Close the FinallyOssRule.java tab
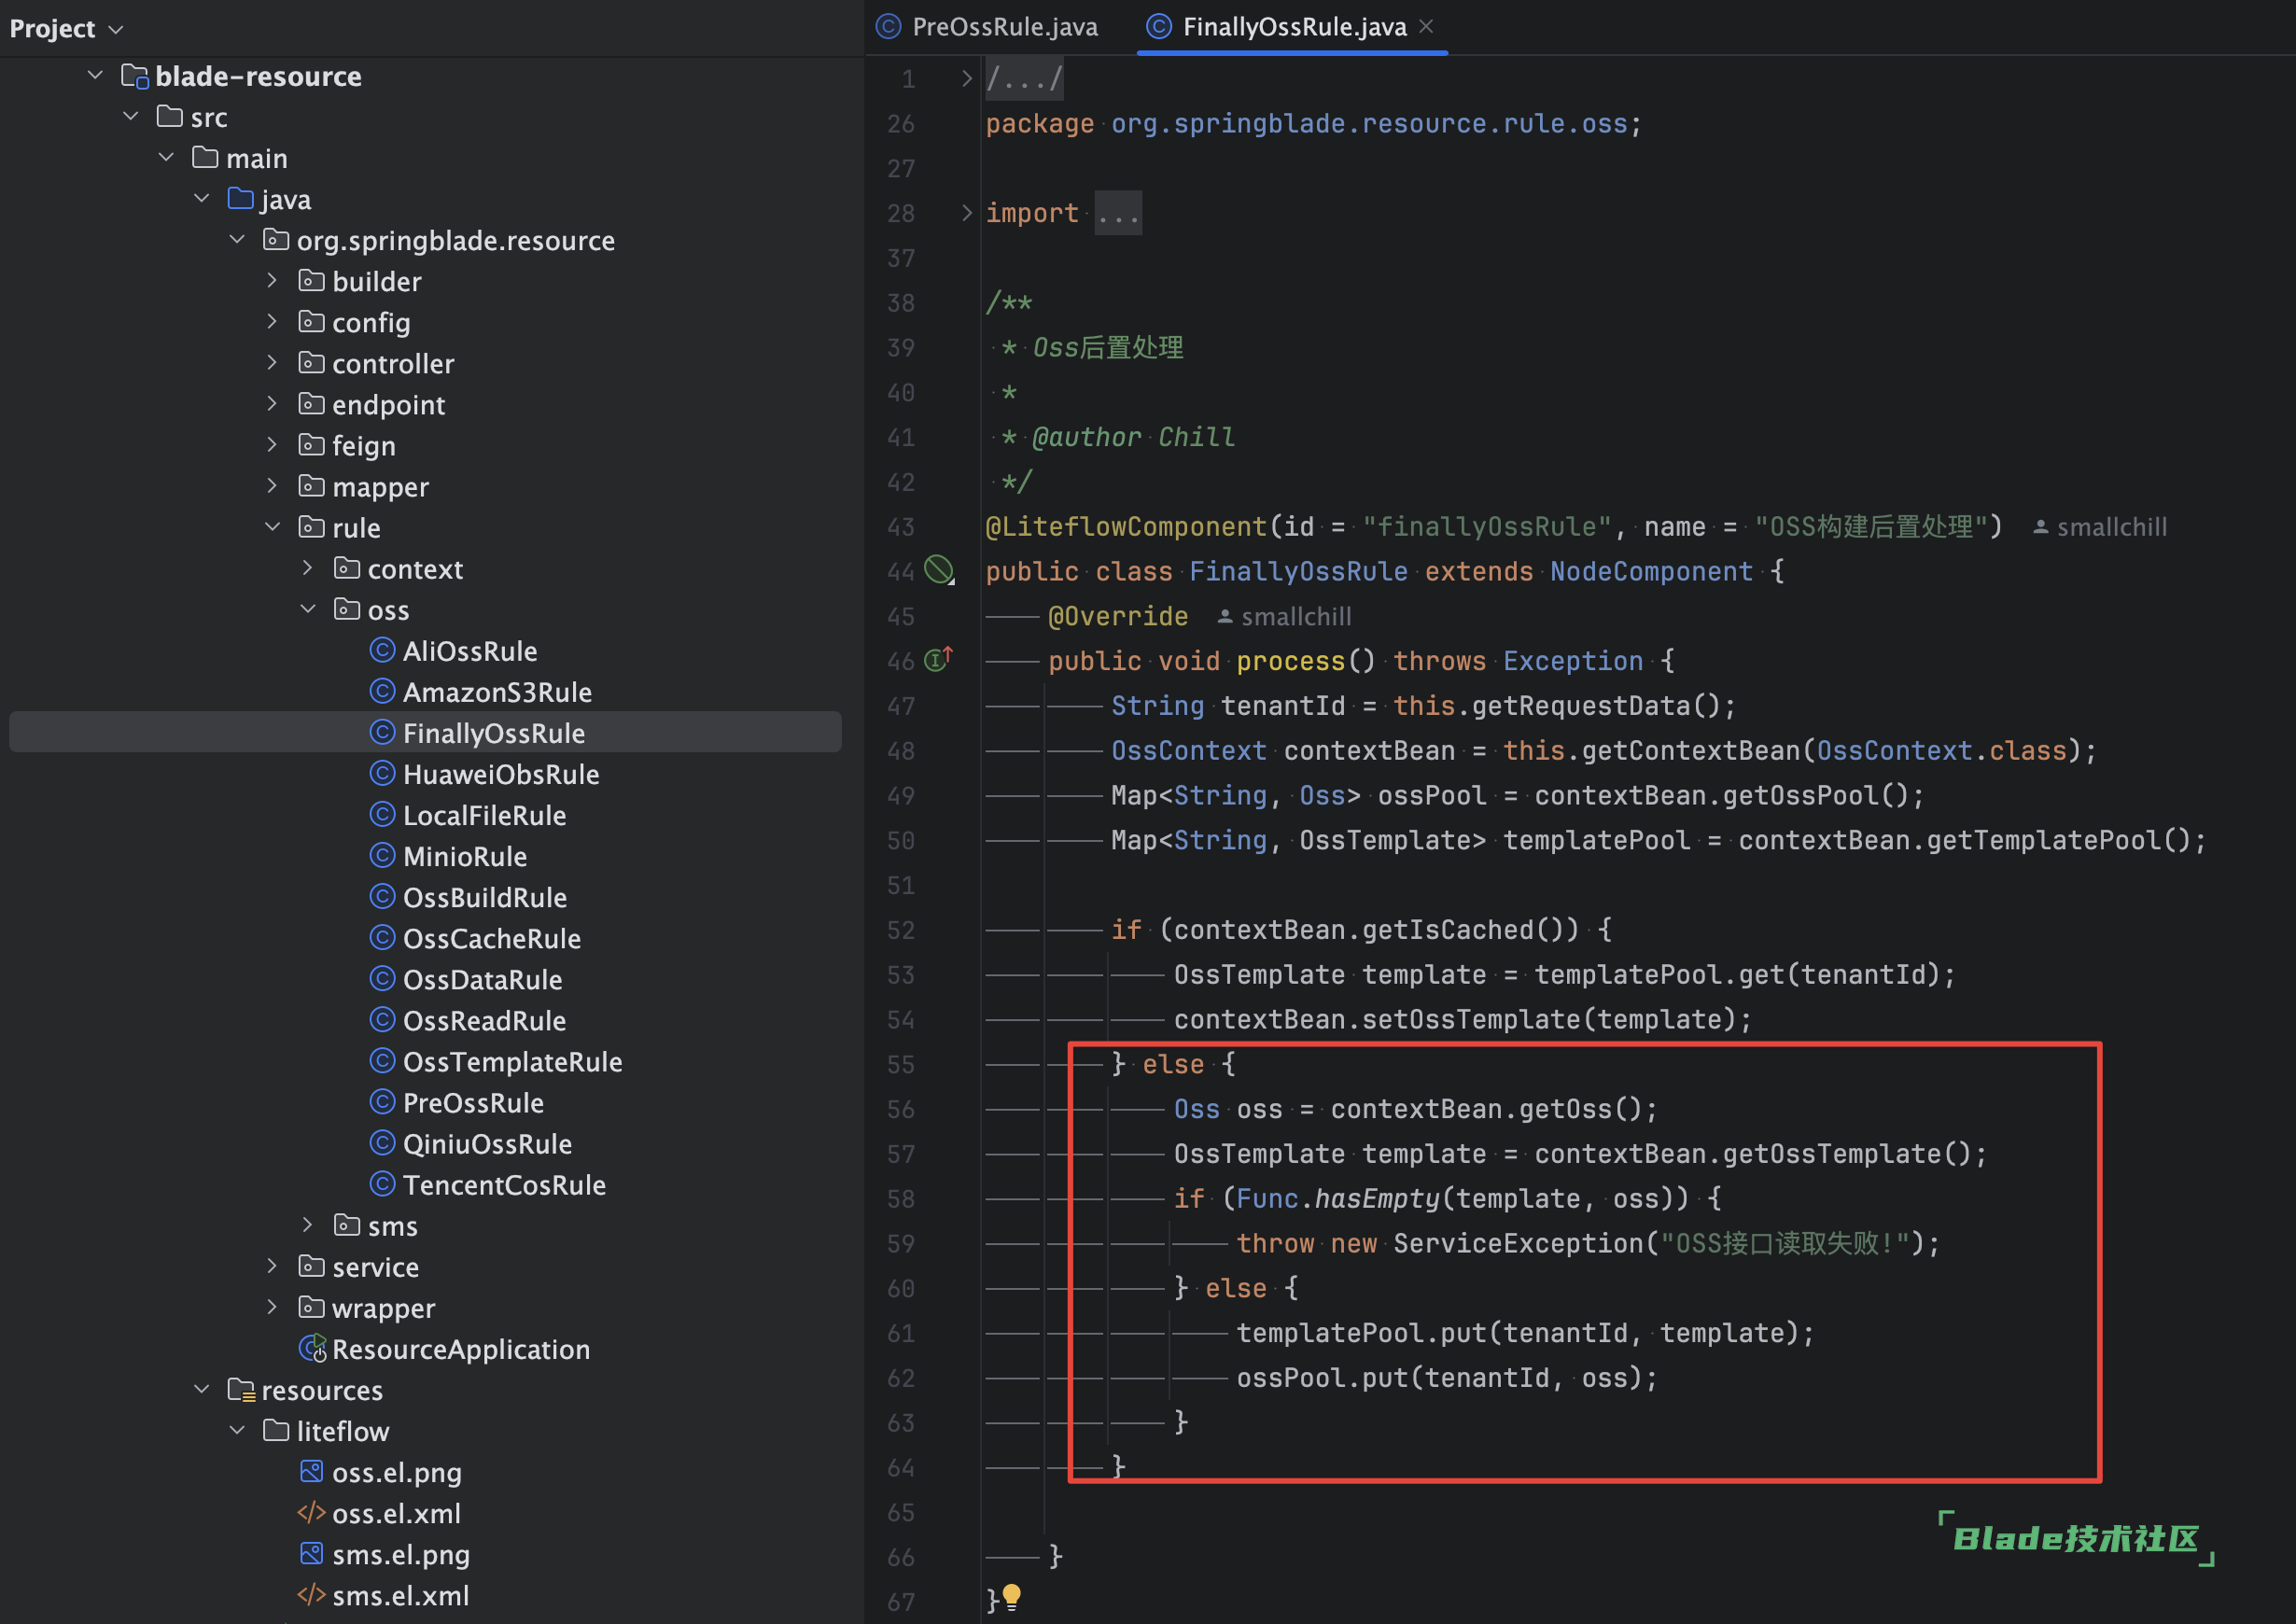The width and height of the screenshot is (2296, 1624). point(1426,27)
